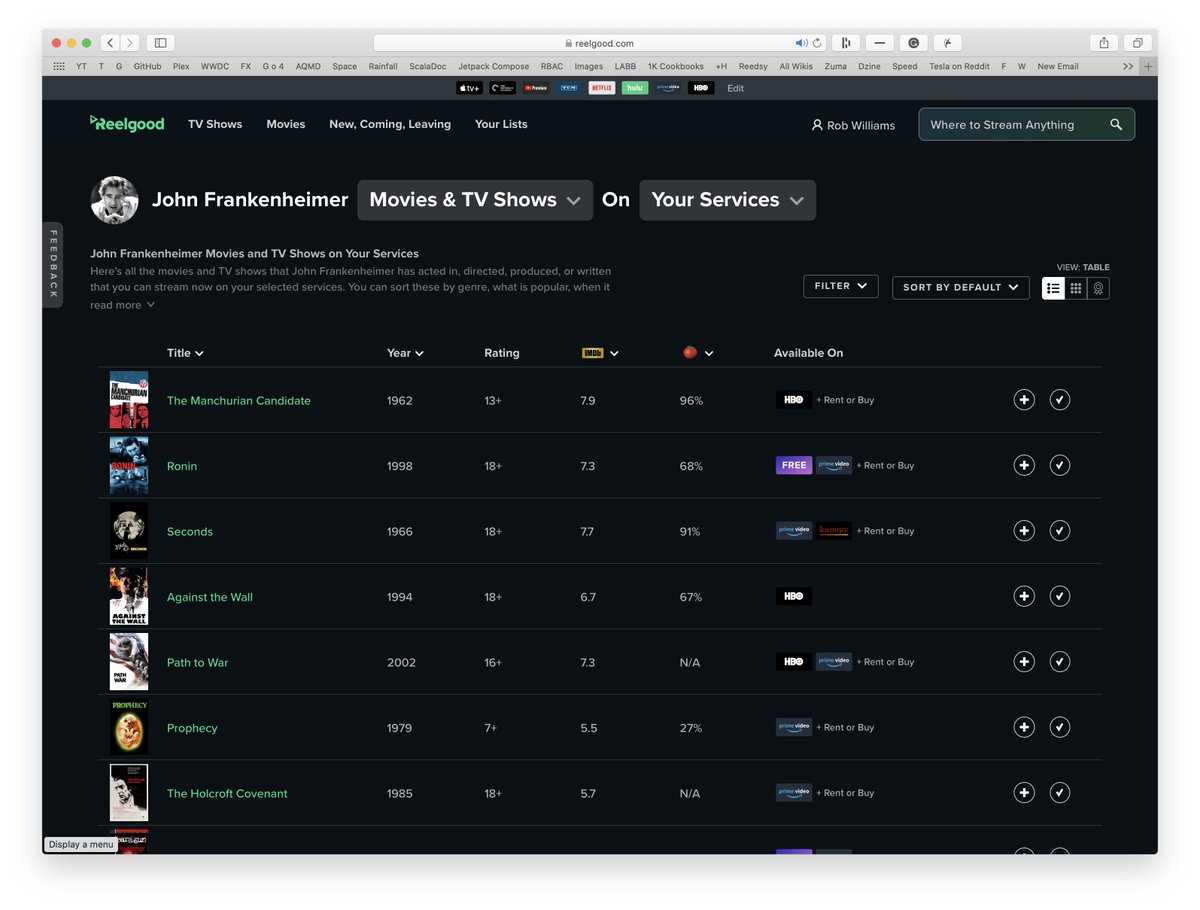Open HBO link for Against the Wall

(x=794, y=596)
